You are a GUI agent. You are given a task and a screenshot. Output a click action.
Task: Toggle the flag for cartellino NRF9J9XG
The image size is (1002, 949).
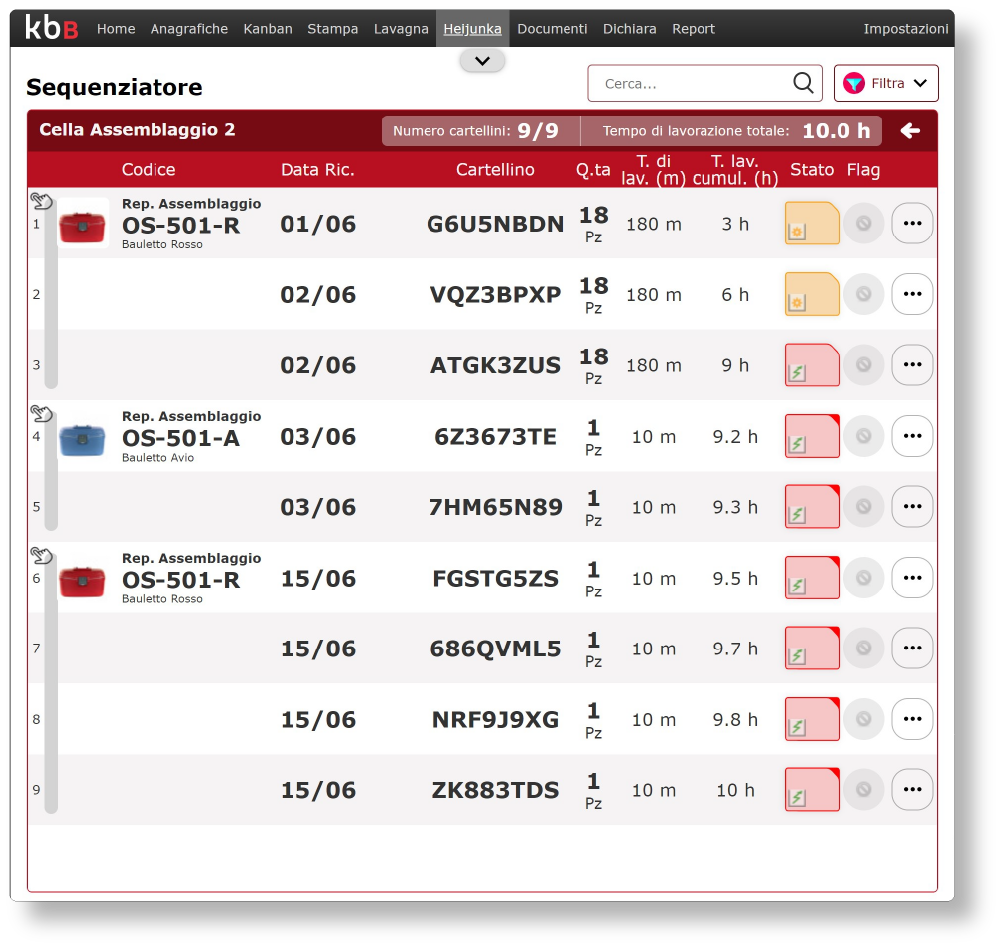pyautogui.click(x=863, y=720)
